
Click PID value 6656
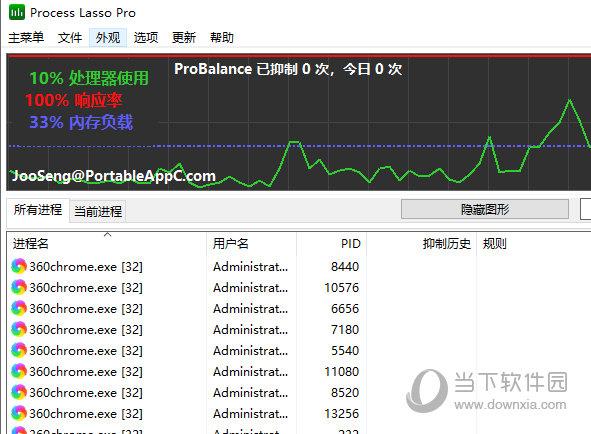(x=345, y=309)
